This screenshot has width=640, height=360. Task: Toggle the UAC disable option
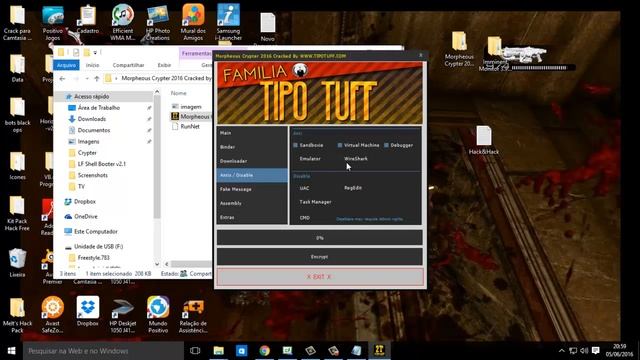tap(304, 188)
